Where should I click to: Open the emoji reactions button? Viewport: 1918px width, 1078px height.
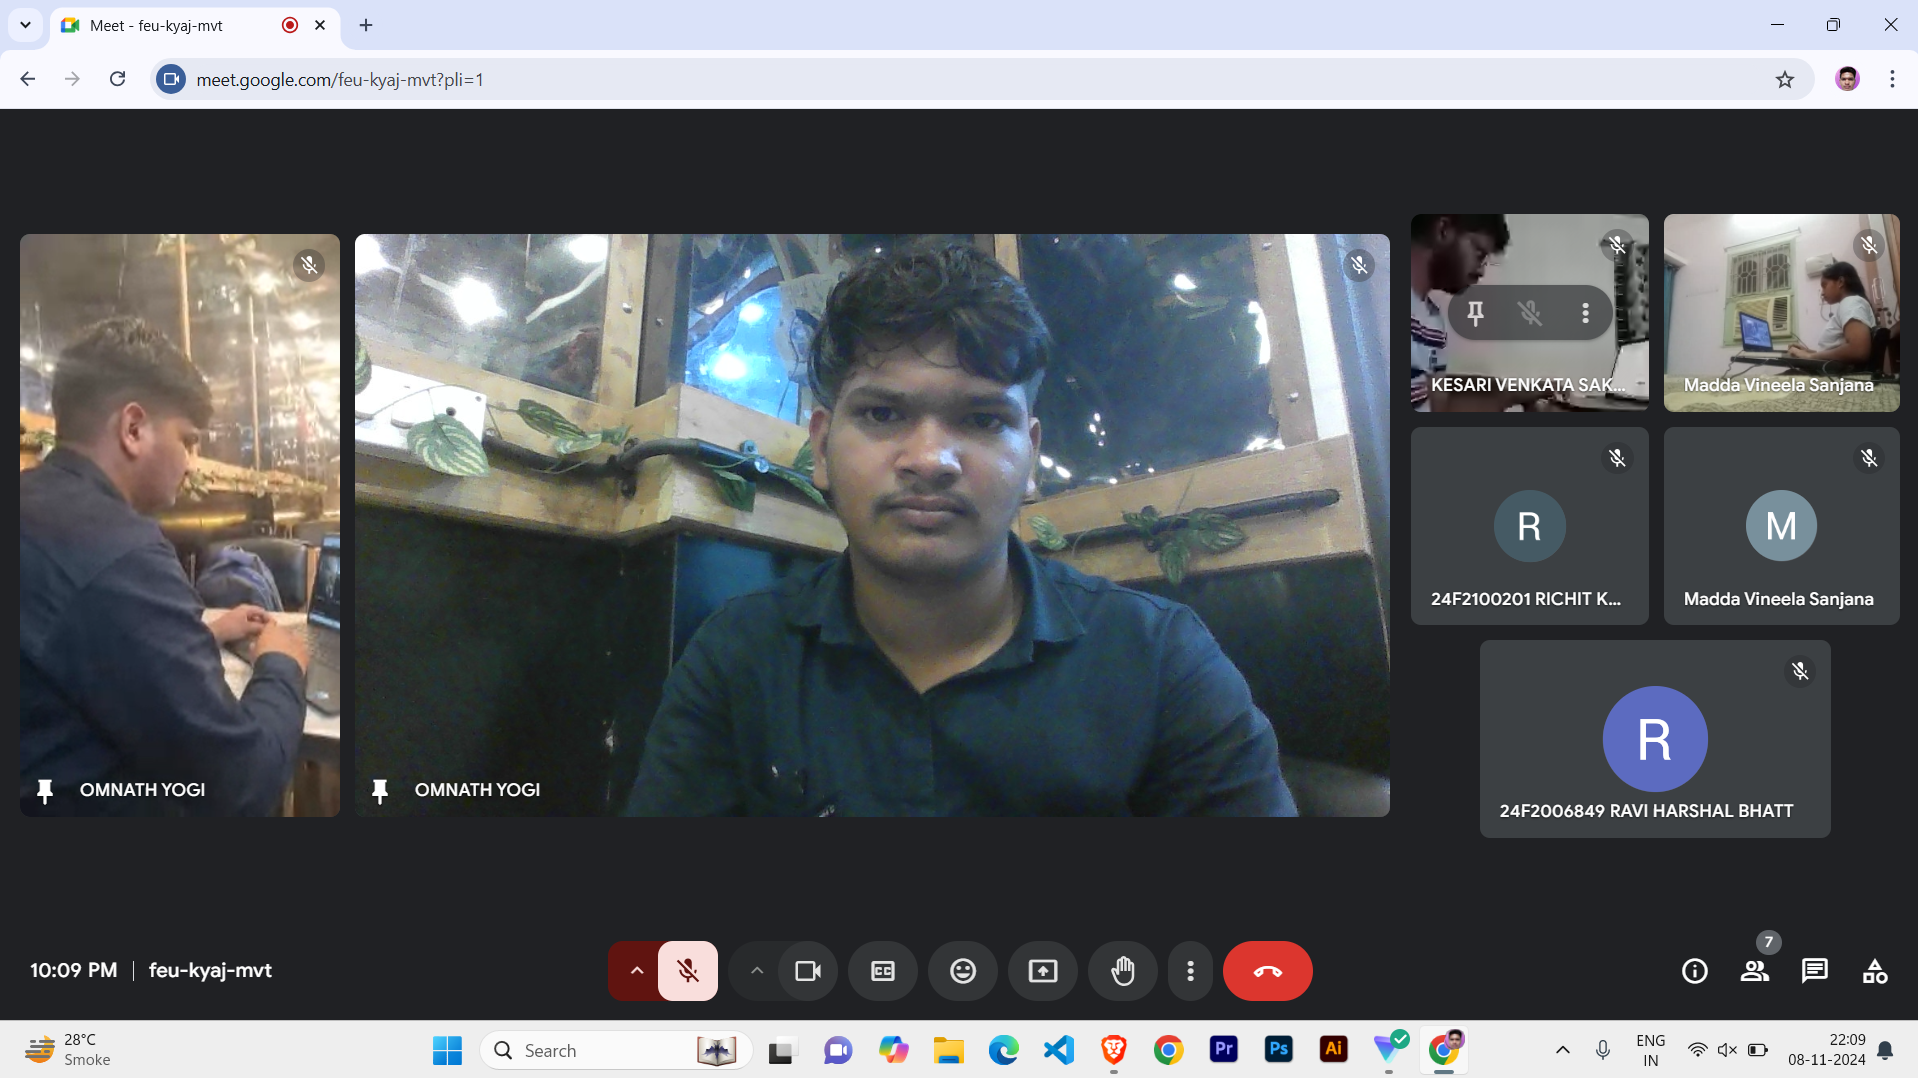962,971
